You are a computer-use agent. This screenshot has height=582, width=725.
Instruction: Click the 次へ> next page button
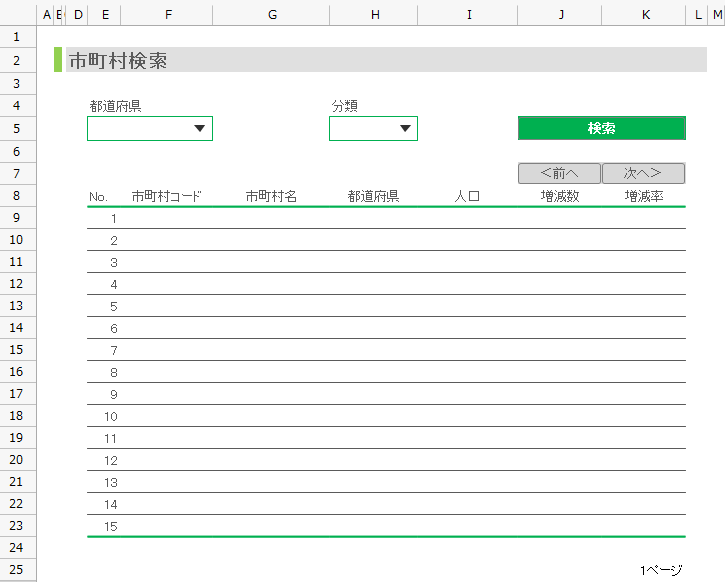pyautogui.click(x=643, y=173)
